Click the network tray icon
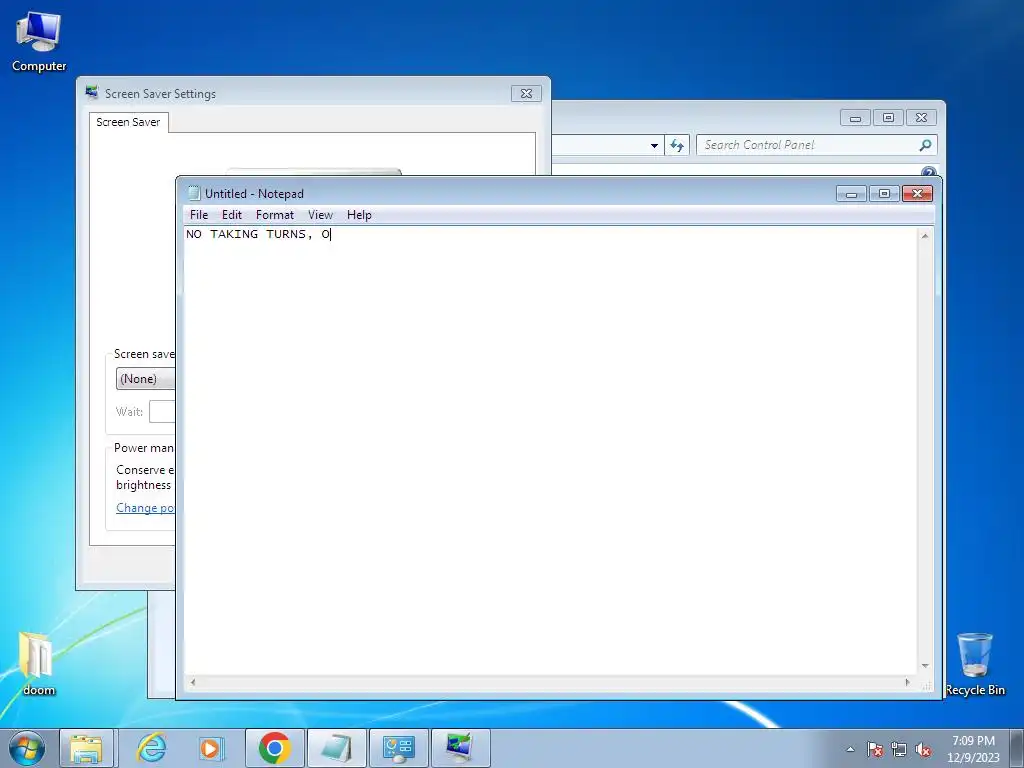 click(899, 750)
